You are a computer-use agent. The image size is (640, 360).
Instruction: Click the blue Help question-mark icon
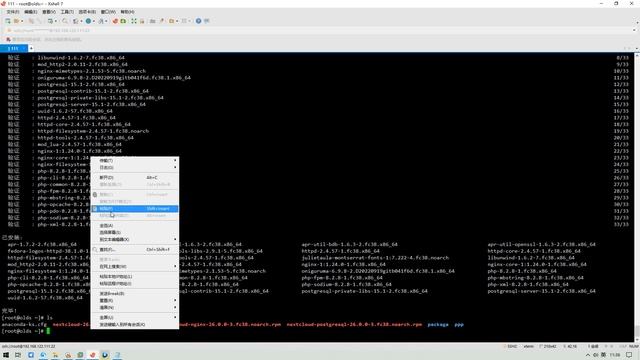coord(198,21)
